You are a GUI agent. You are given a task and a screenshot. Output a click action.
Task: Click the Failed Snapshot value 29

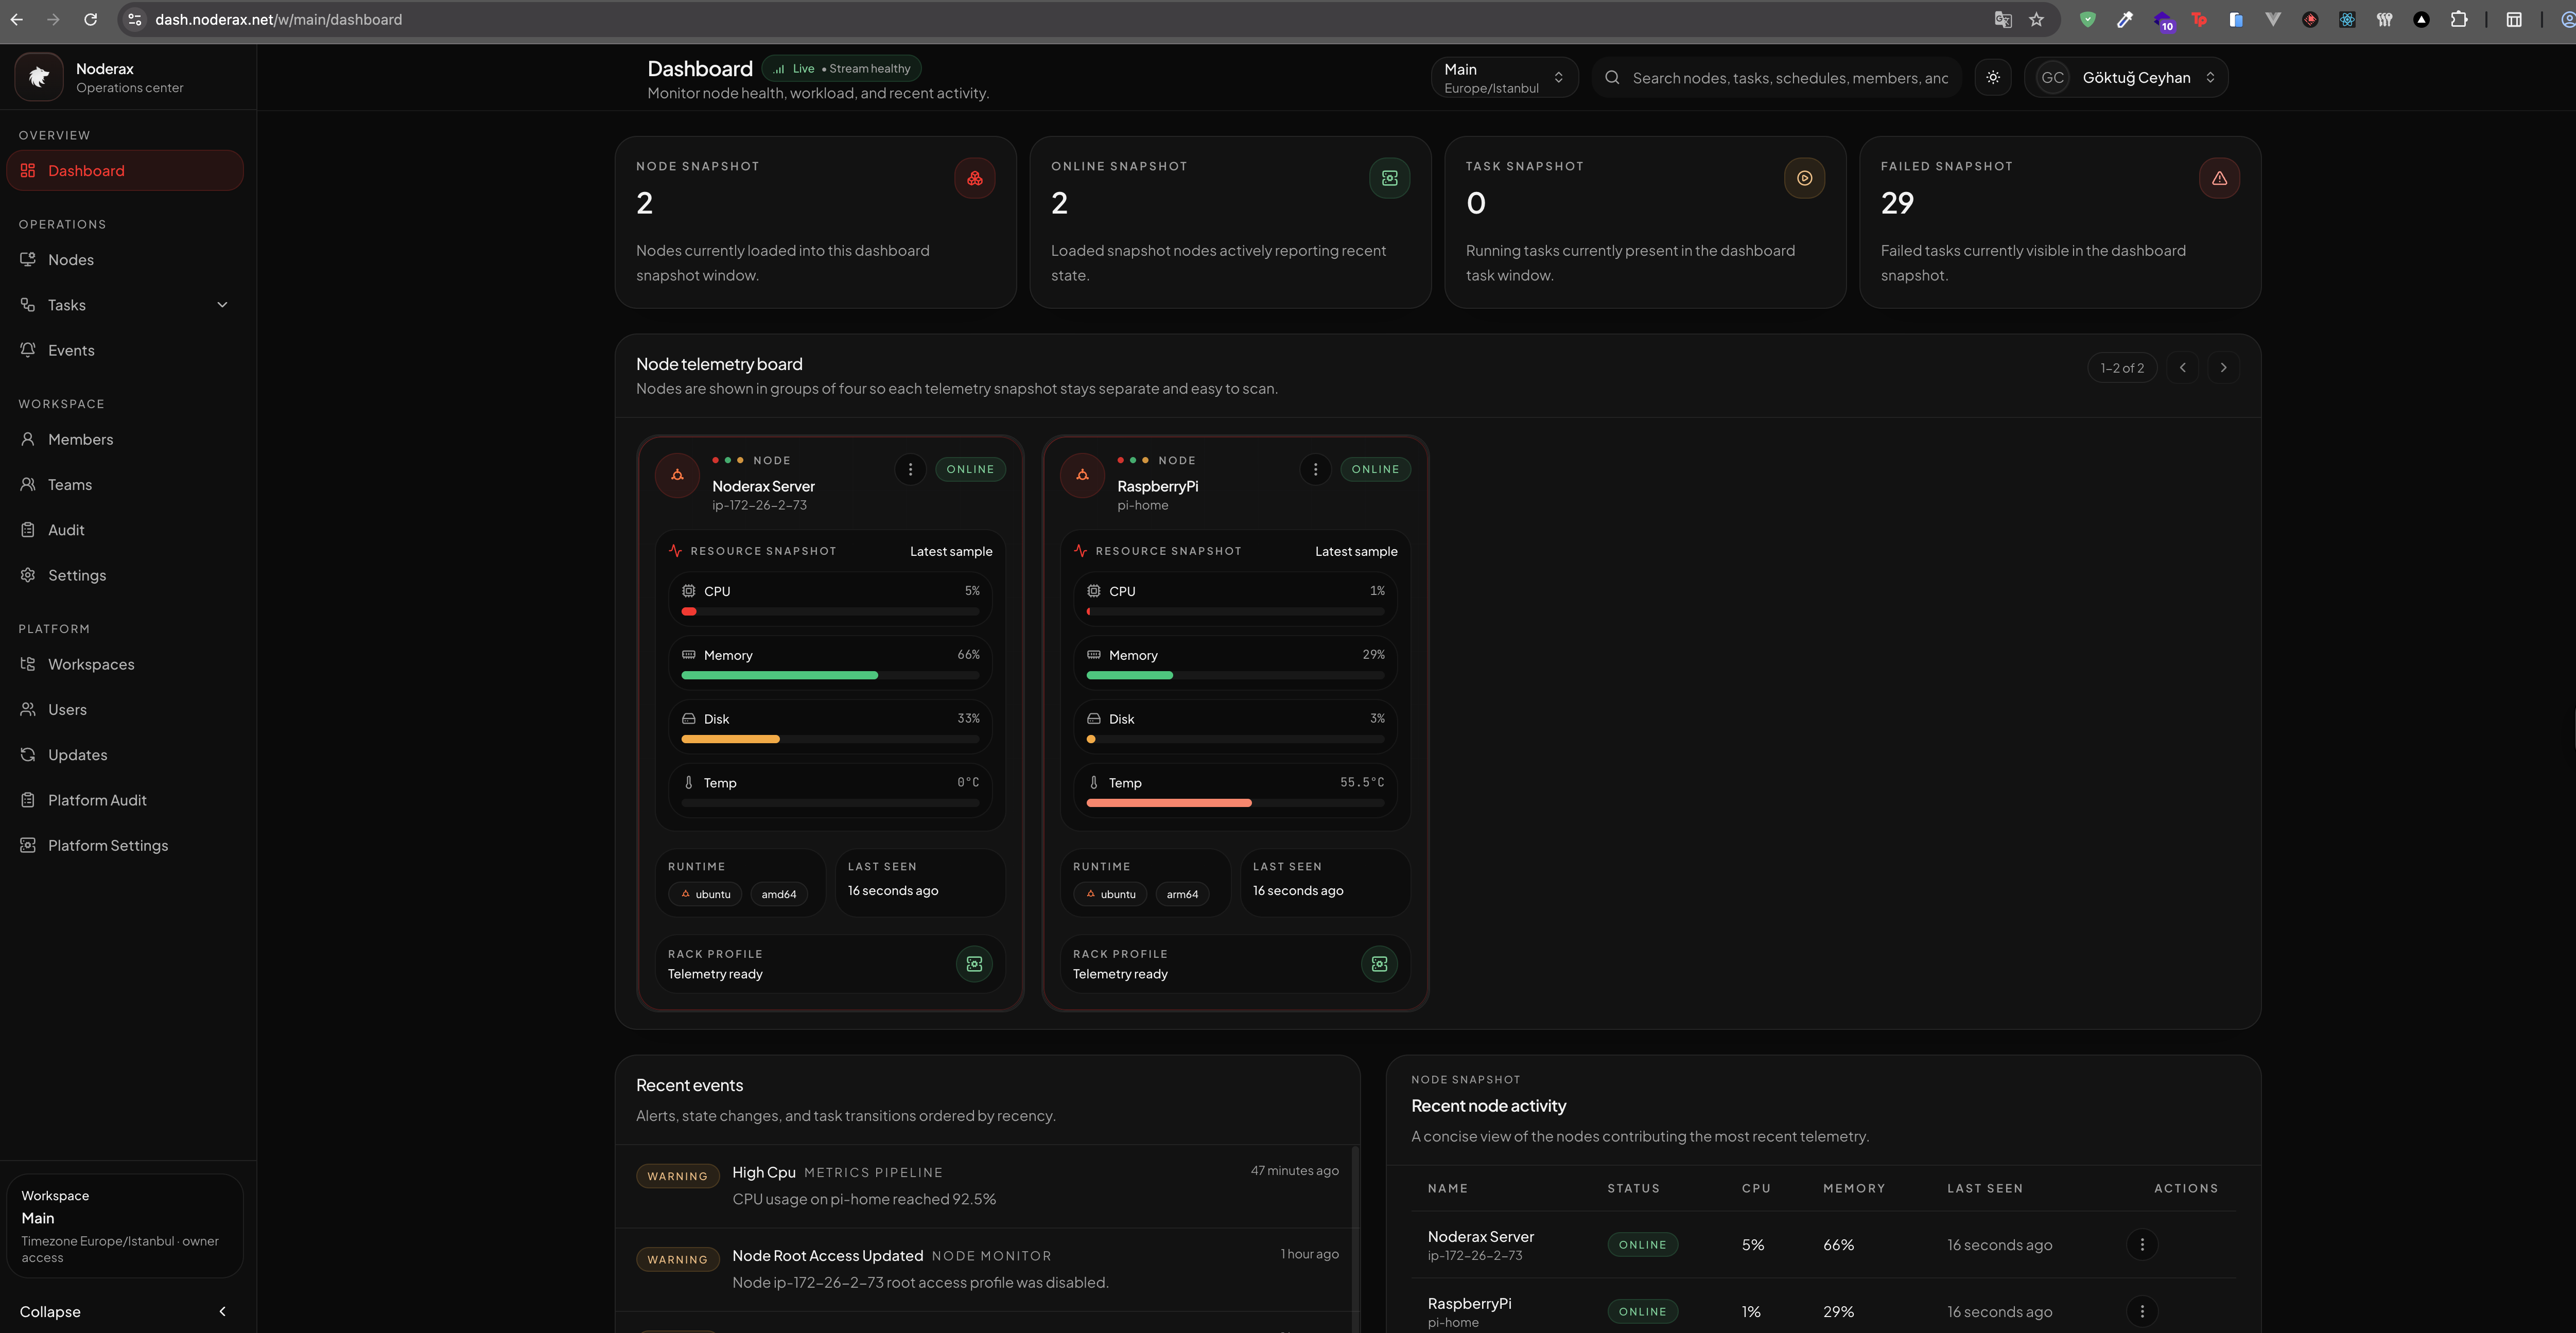(1897, 203)
